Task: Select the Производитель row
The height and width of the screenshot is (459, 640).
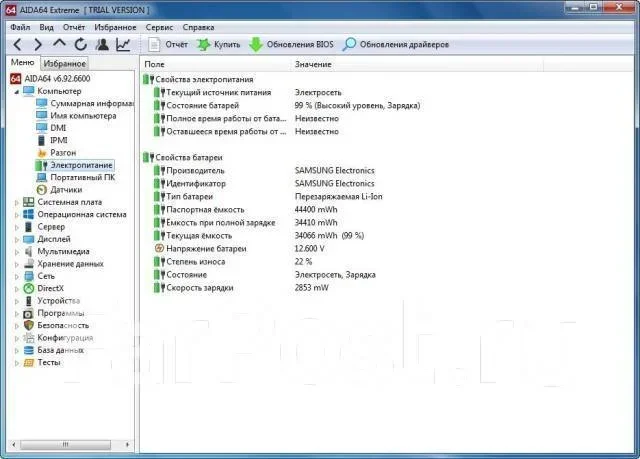Action: (x=264, y=171)
